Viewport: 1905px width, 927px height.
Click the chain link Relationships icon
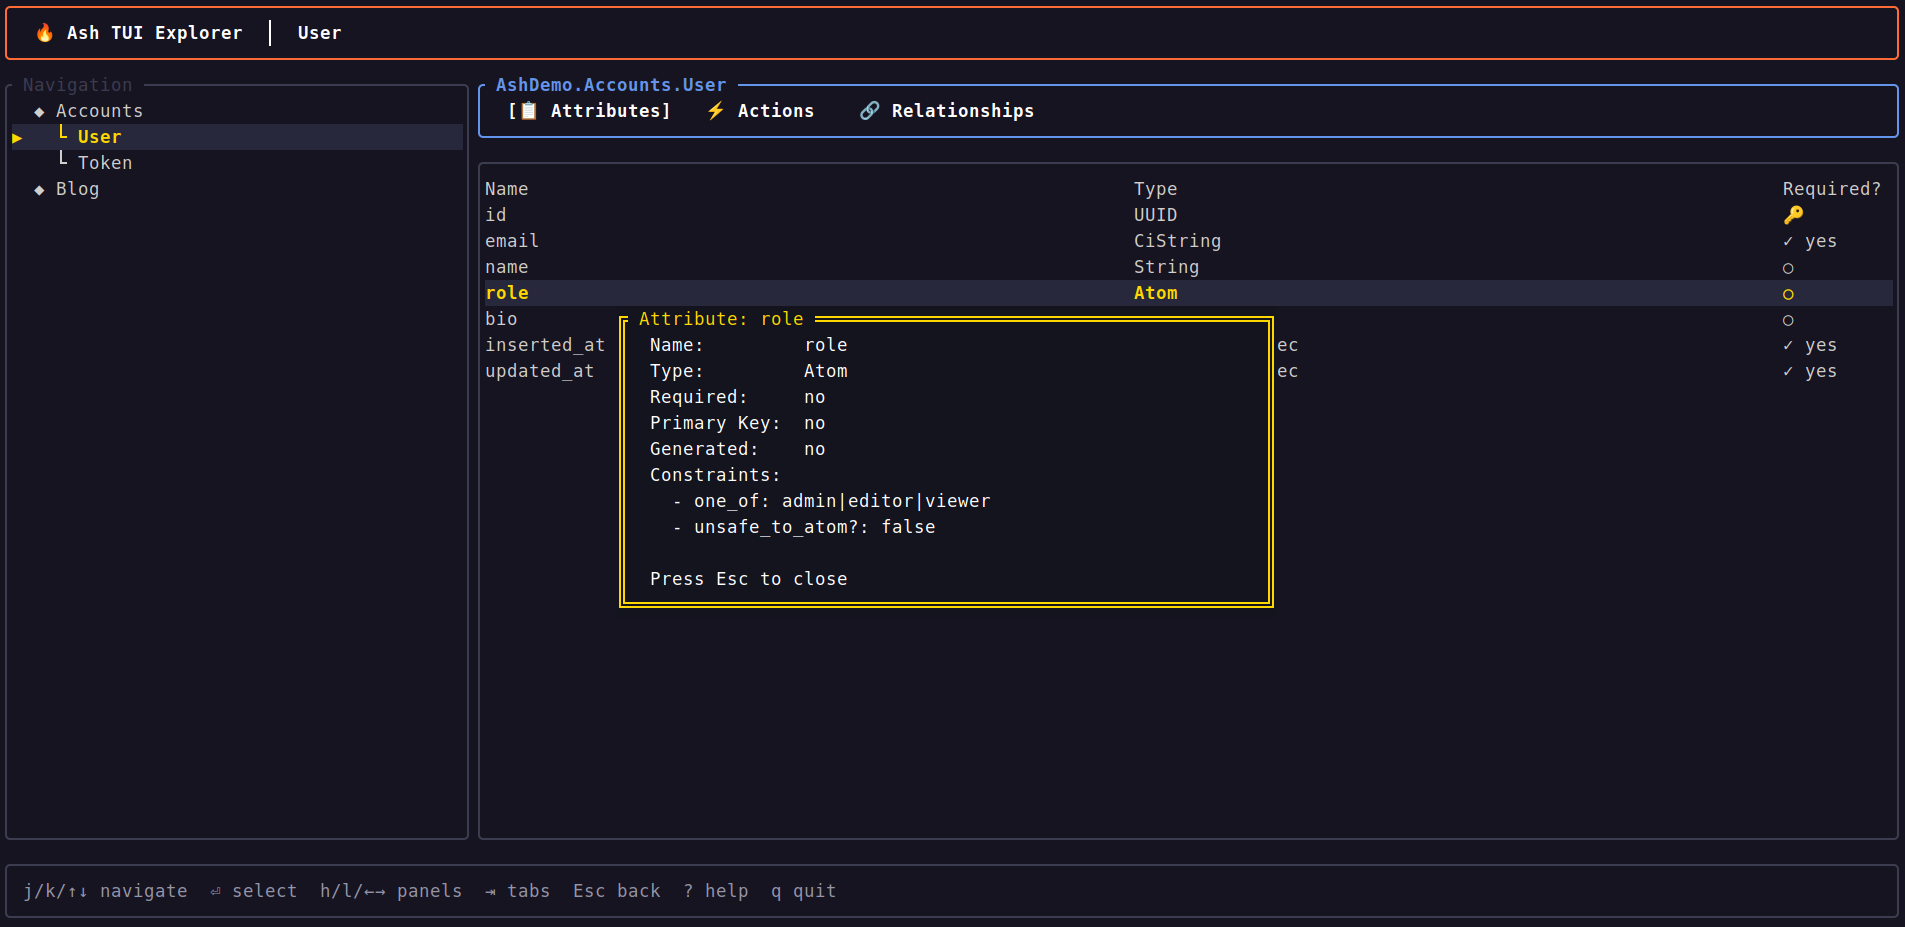pos(870,111)
